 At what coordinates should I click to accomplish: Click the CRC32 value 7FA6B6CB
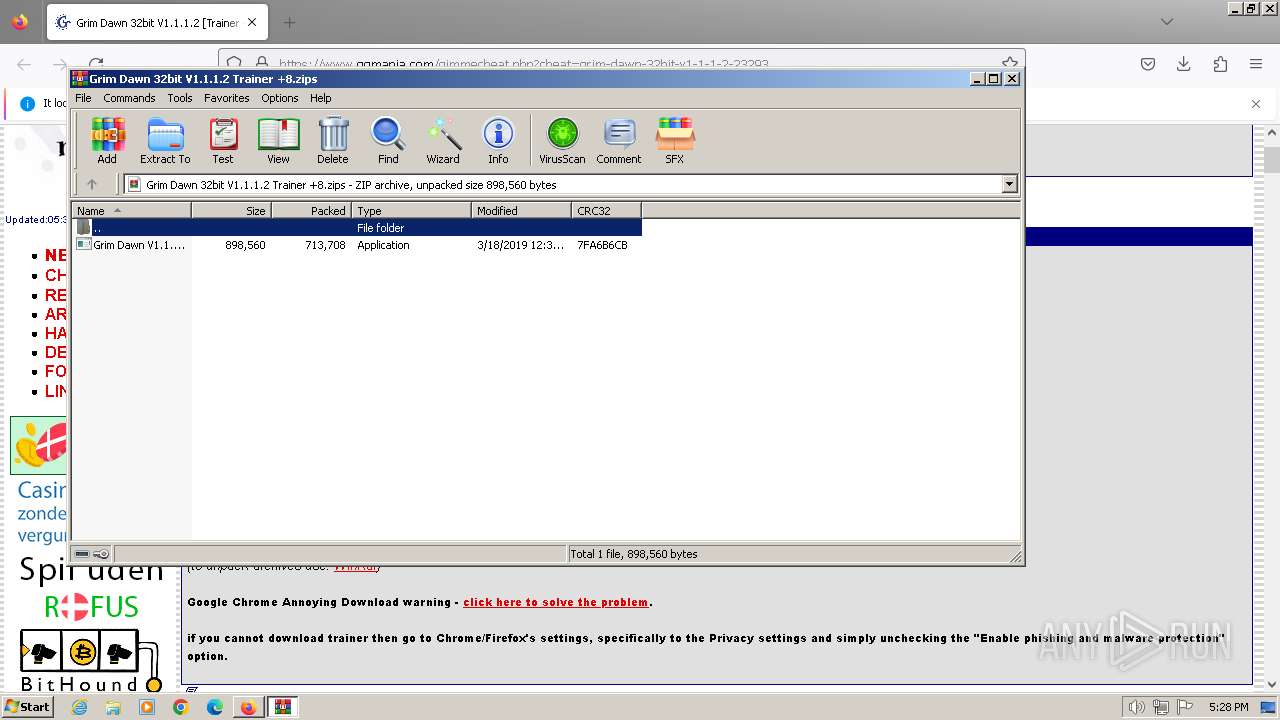click(x=602, y=245)
